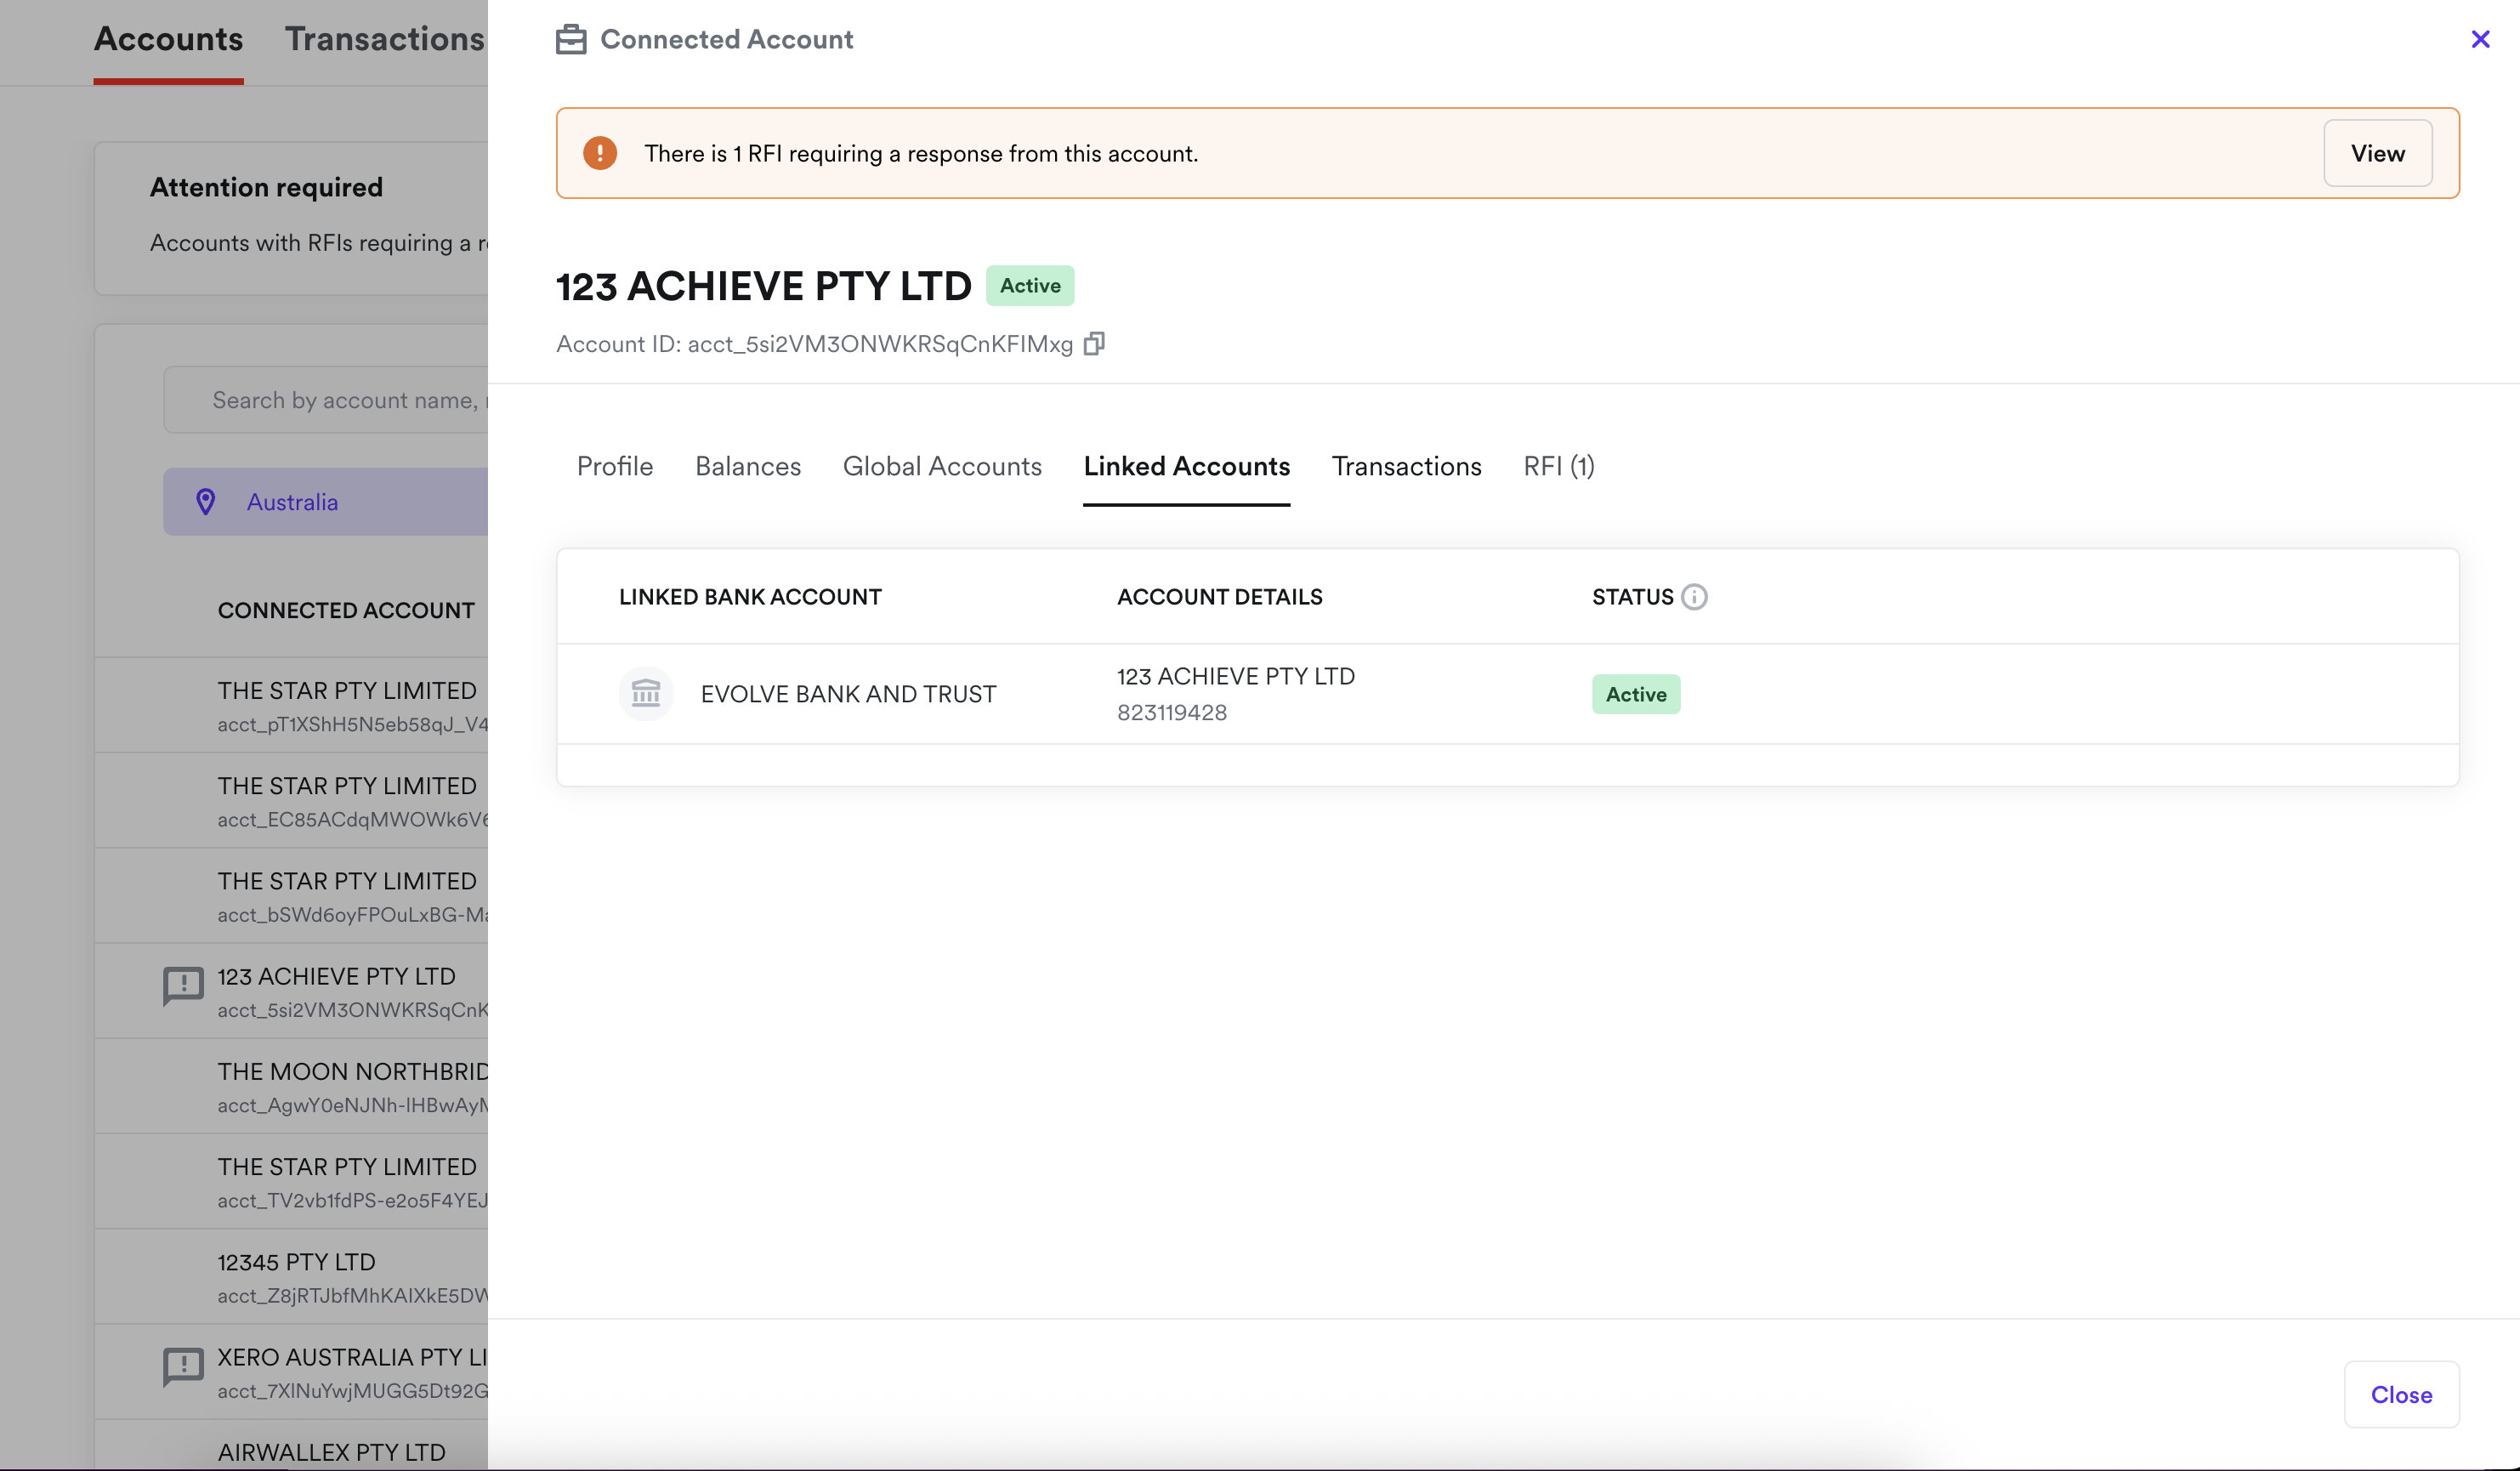Click the Close button at the bottom

[x=2400, y=1394]
